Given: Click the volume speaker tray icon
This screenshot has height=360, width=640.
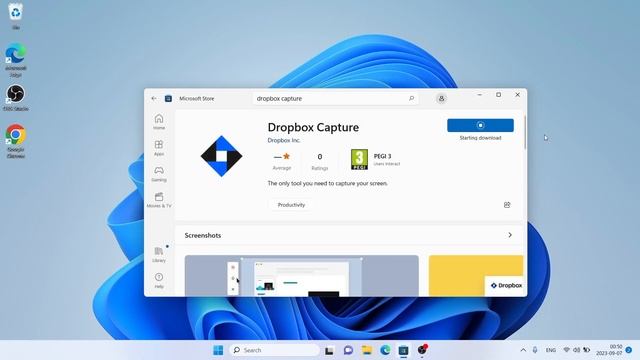Looking at the screenshot, I should coord(576,350).
